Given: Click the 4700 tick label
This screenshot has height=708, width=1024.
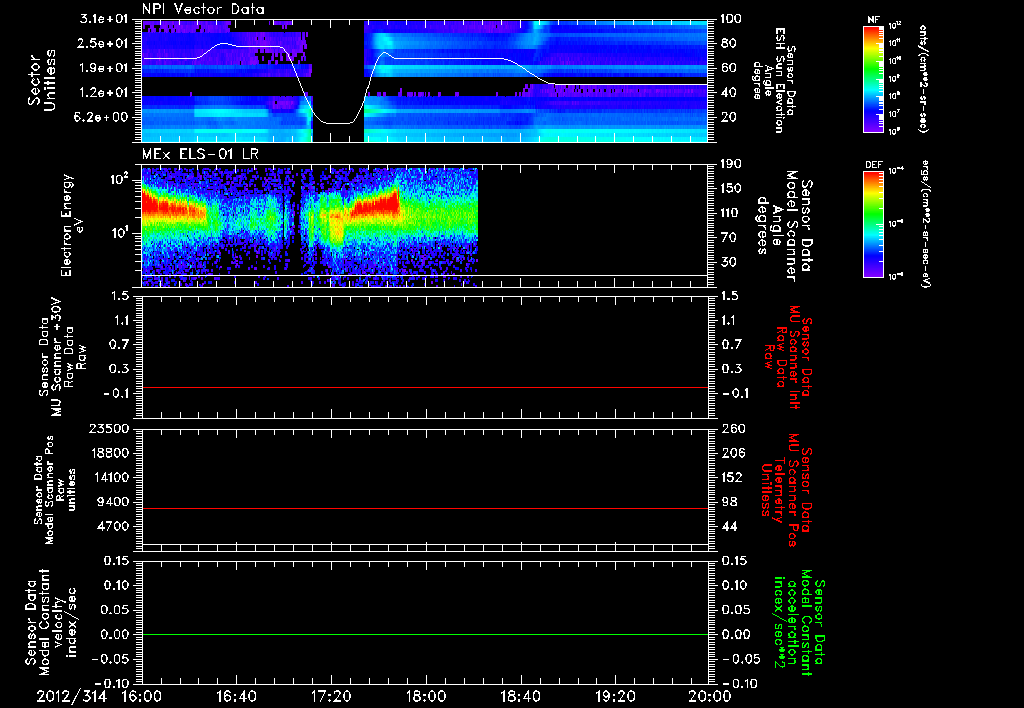Looking at the screenshot, I should pos(114,526).
